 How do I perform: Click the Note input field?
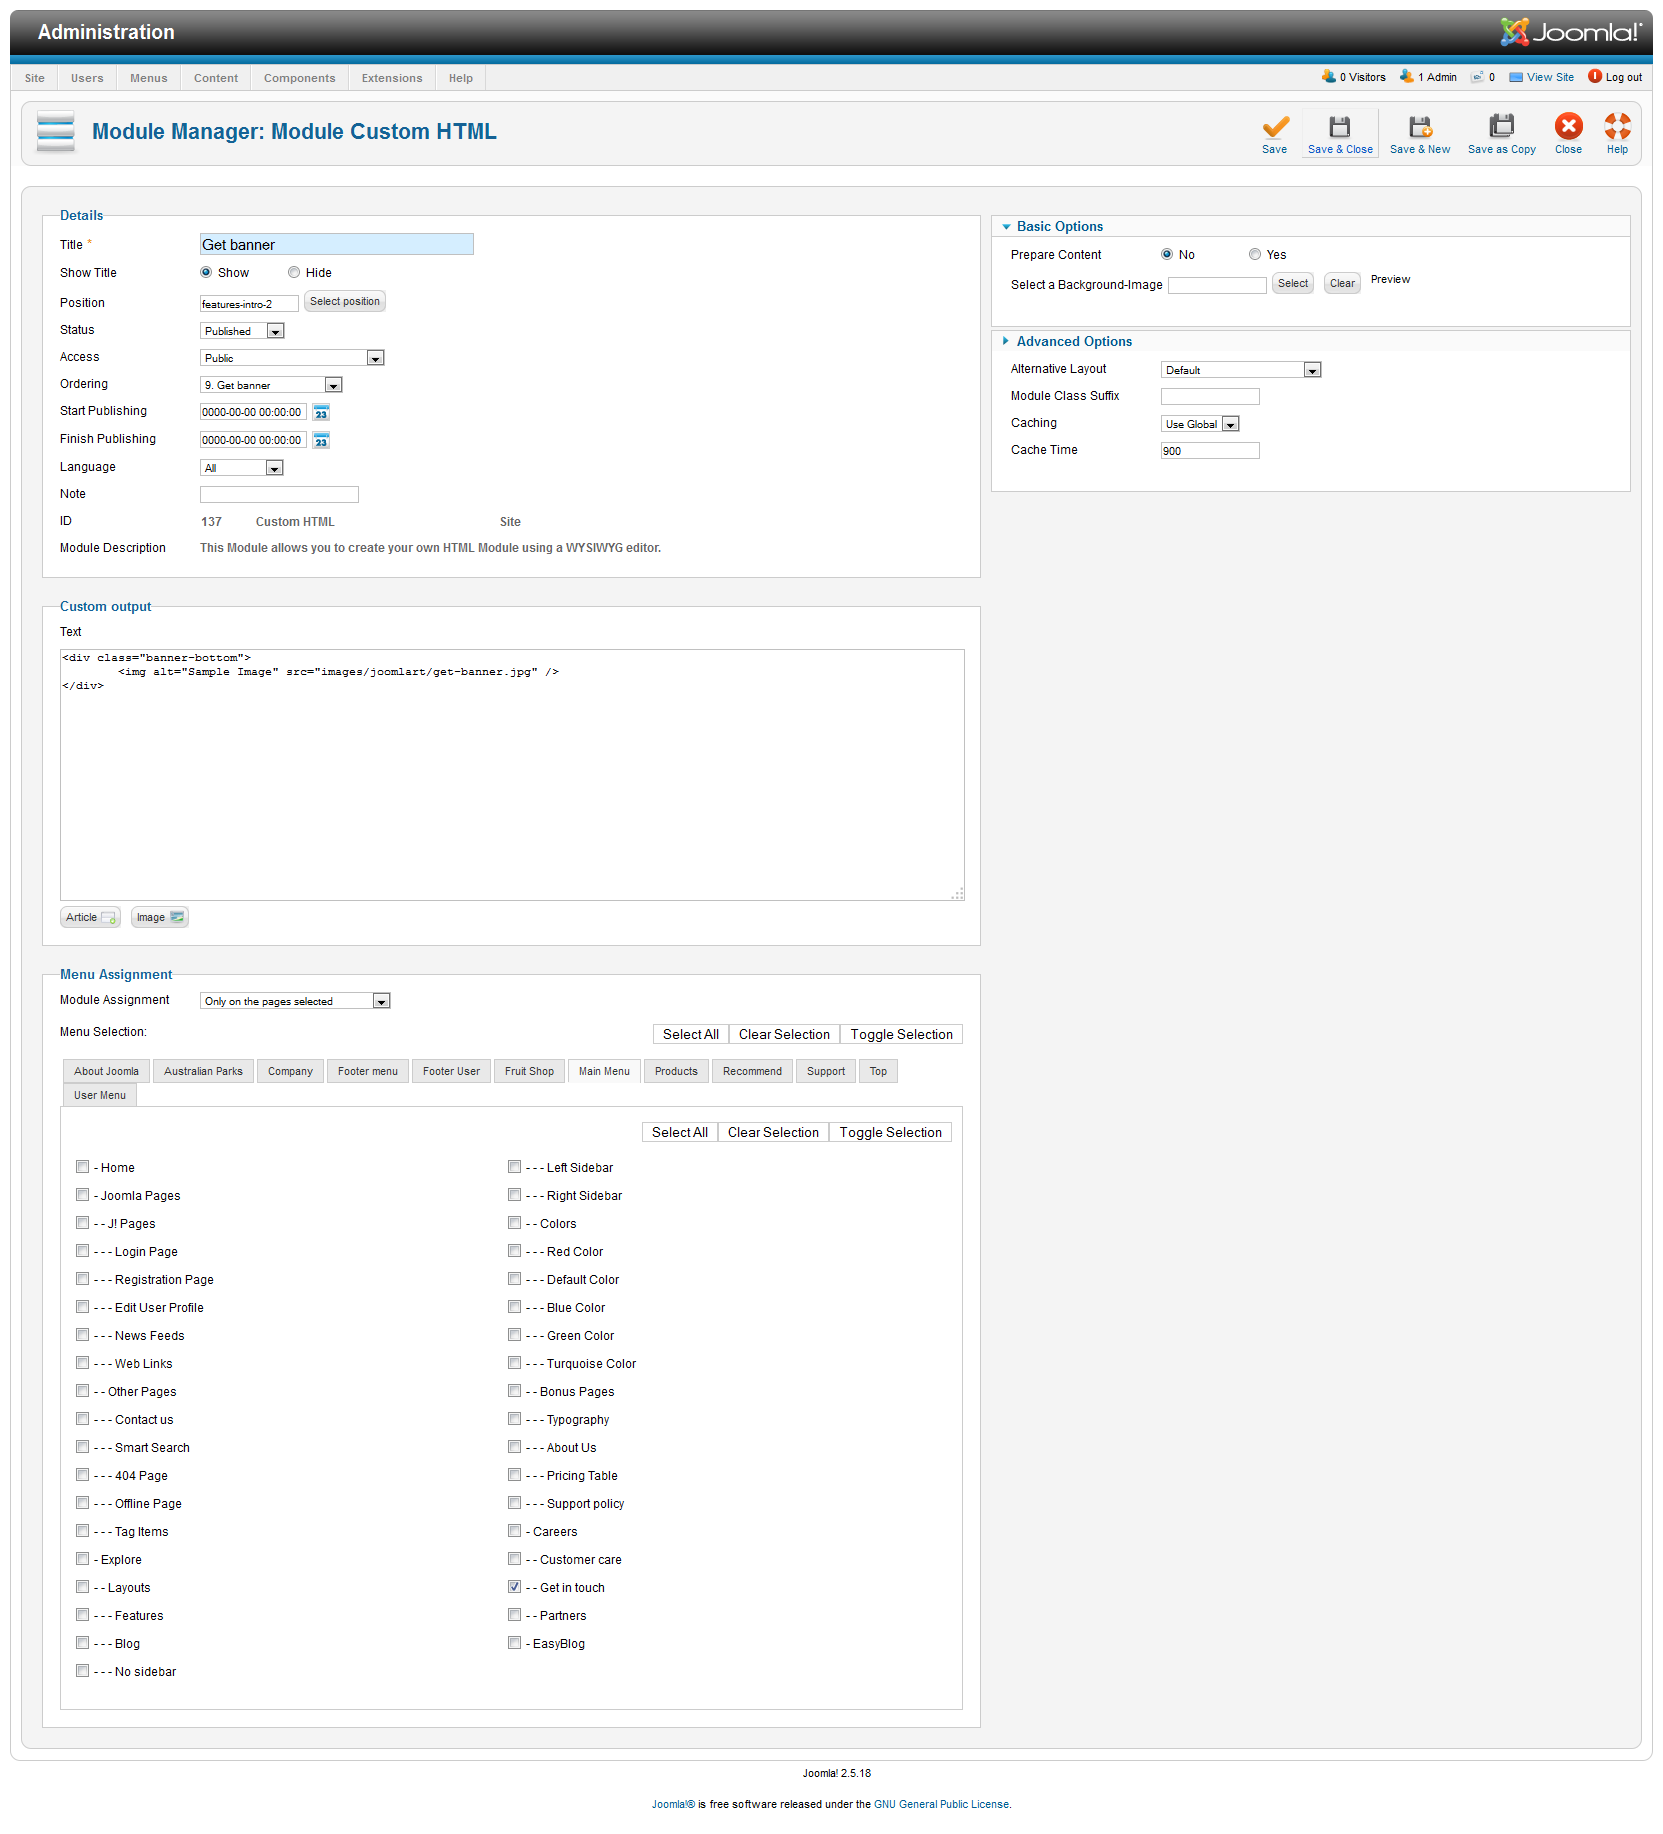(x=279, y=495)
